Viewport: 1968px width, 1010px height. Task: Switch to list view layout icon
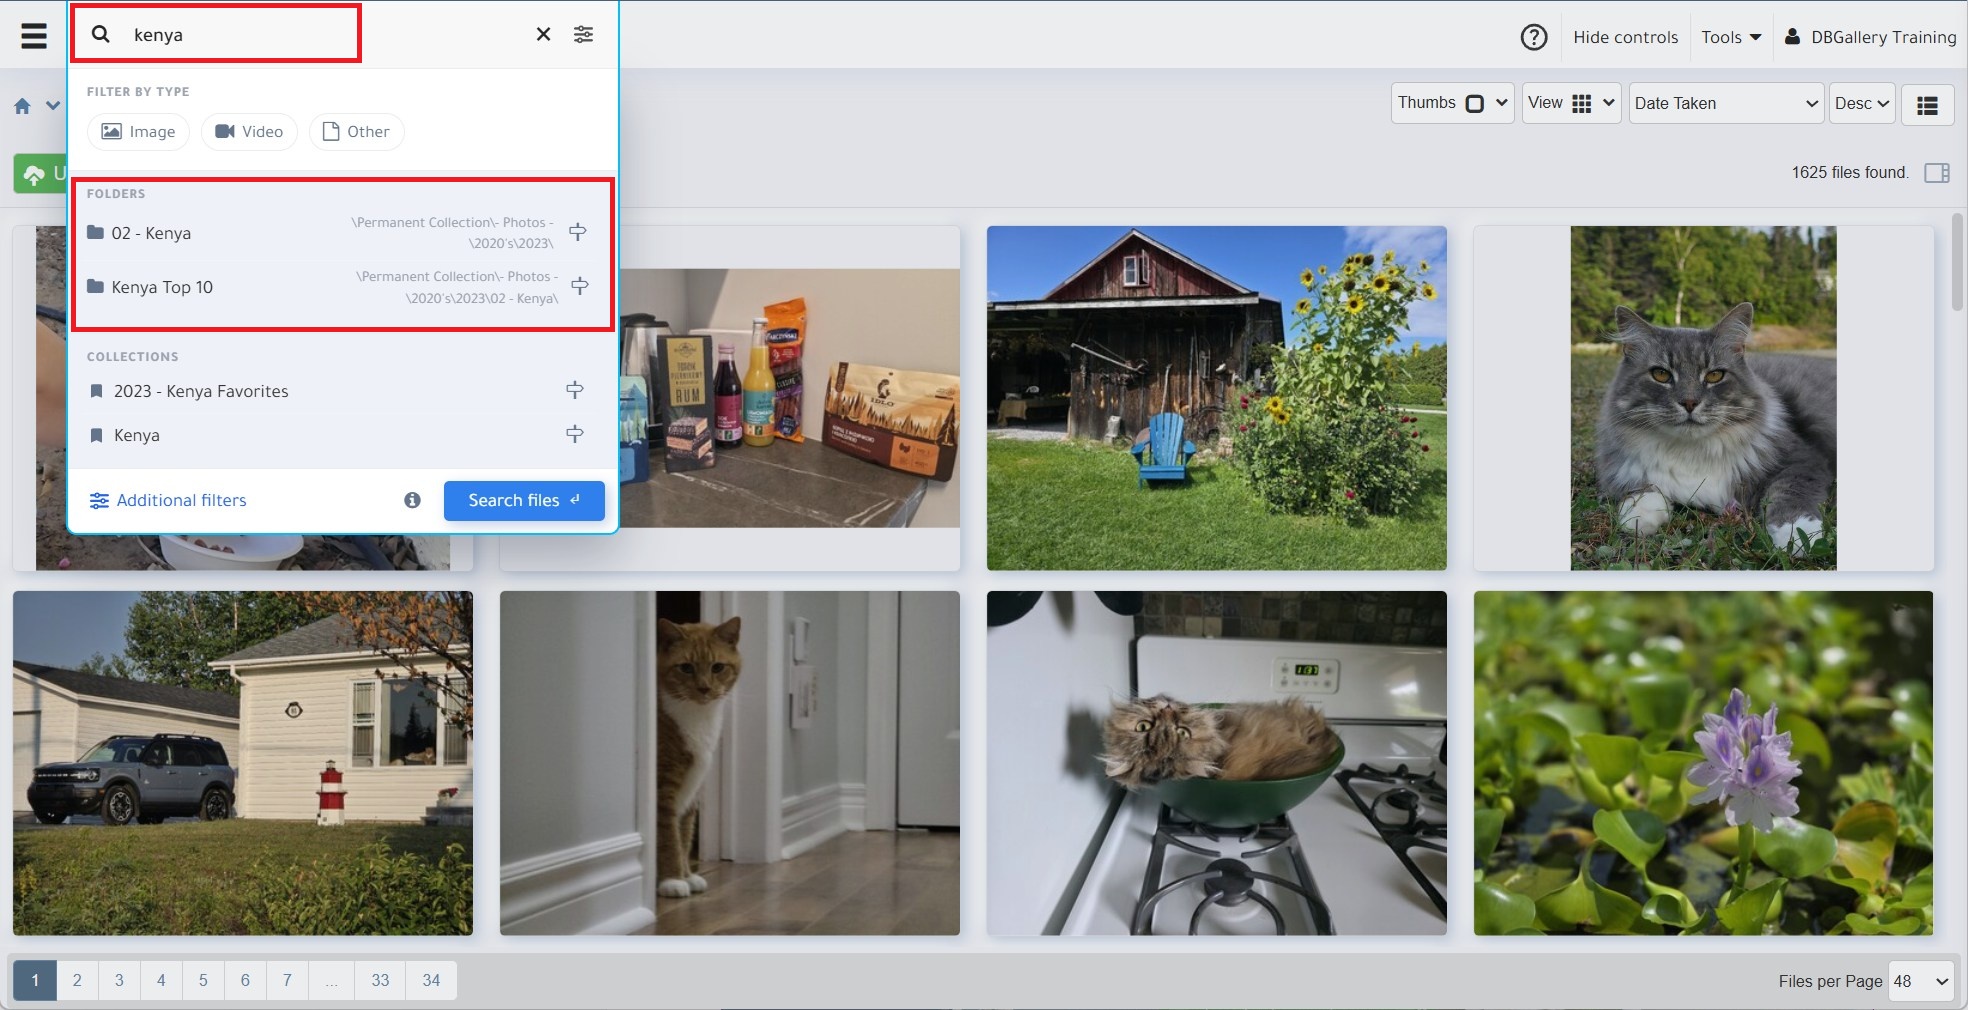coord(1927,104)
